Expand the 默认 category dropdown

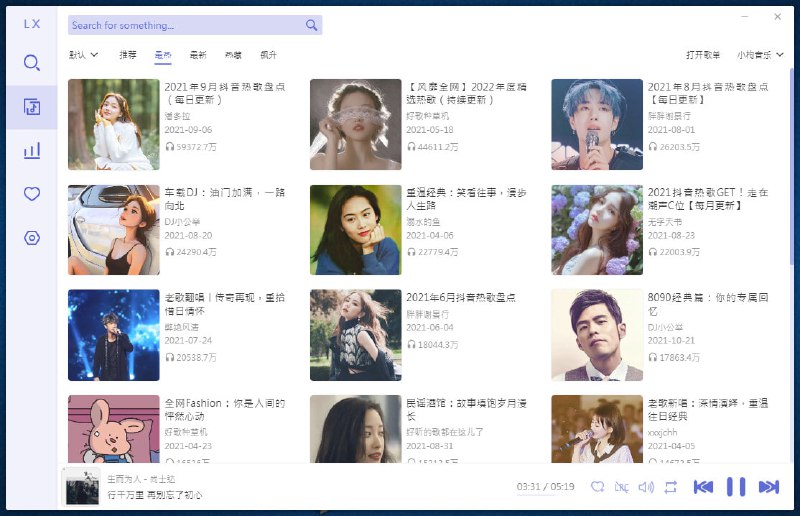84,55
